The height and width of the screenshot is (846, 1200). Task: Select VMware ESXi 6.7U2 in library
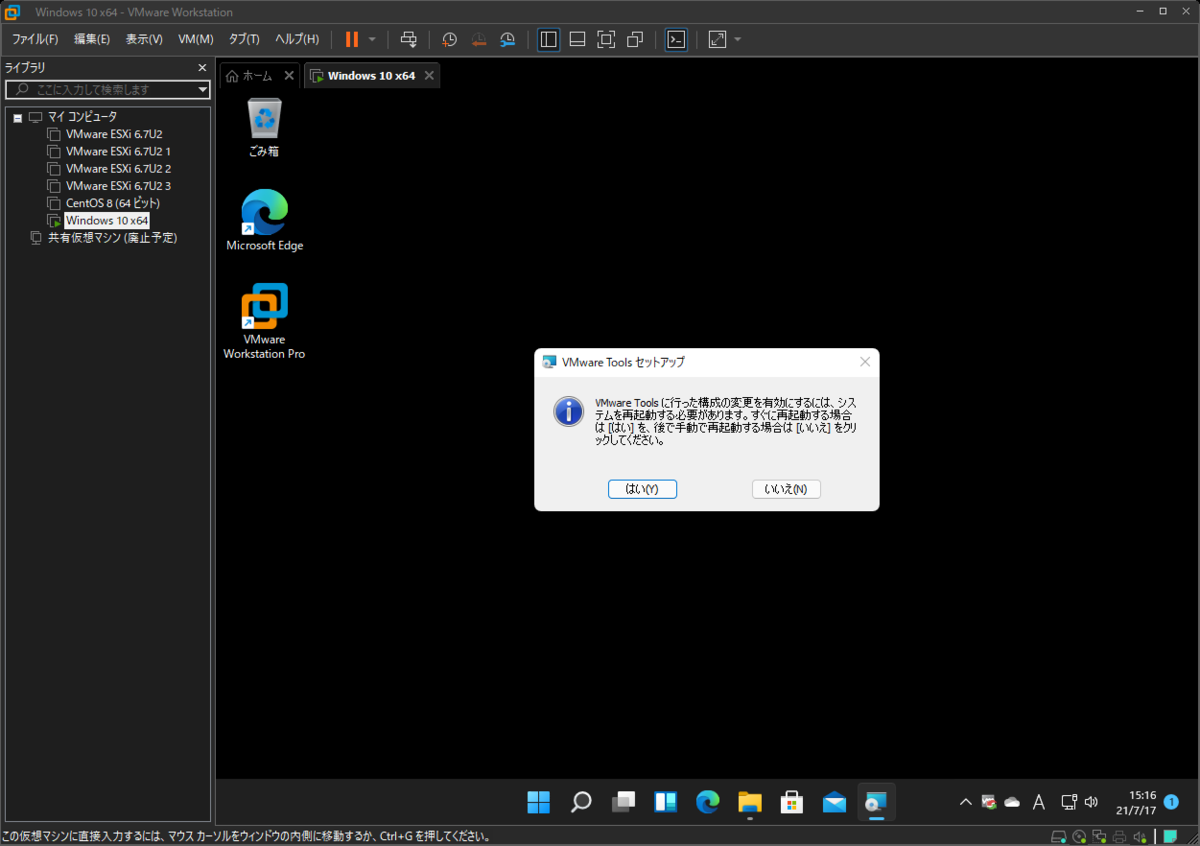114,134
